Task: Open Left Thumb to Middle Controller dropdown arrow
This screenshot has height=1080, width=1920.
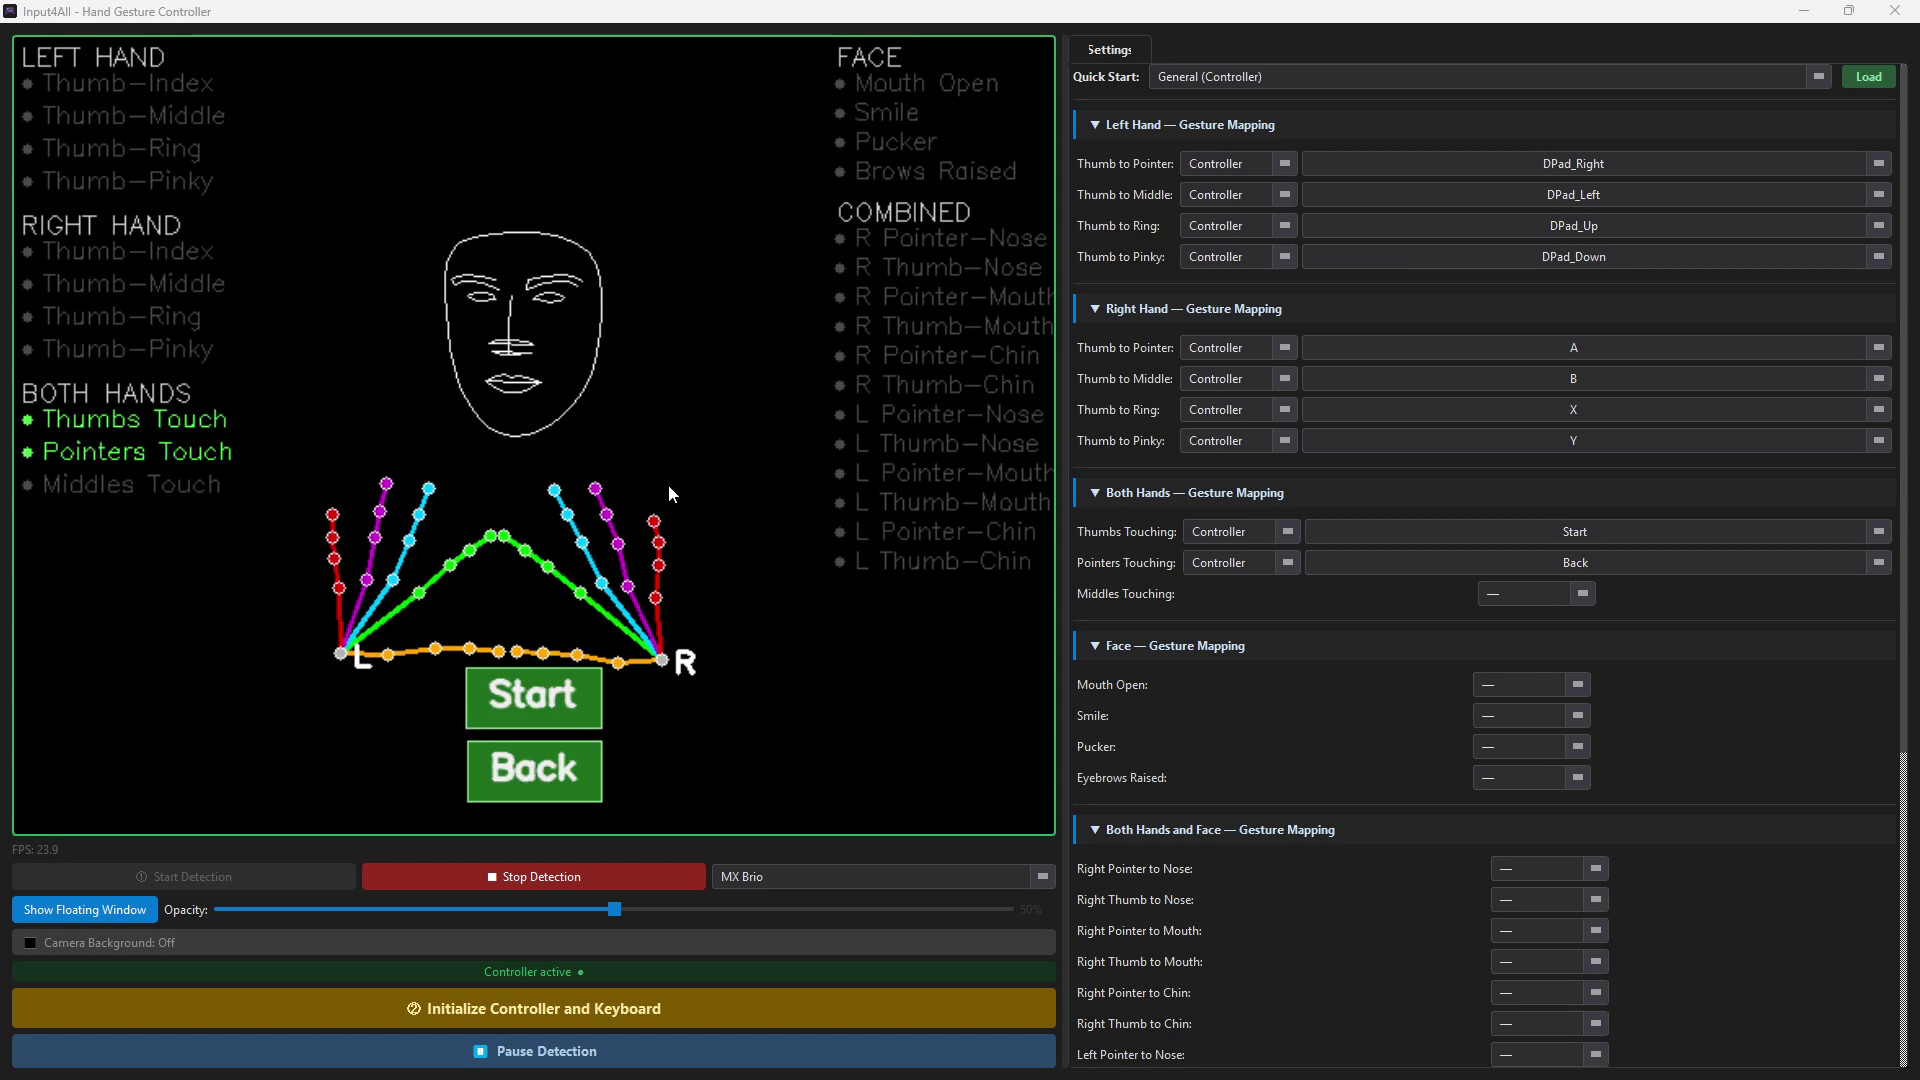Action: tap(1284, 195)
